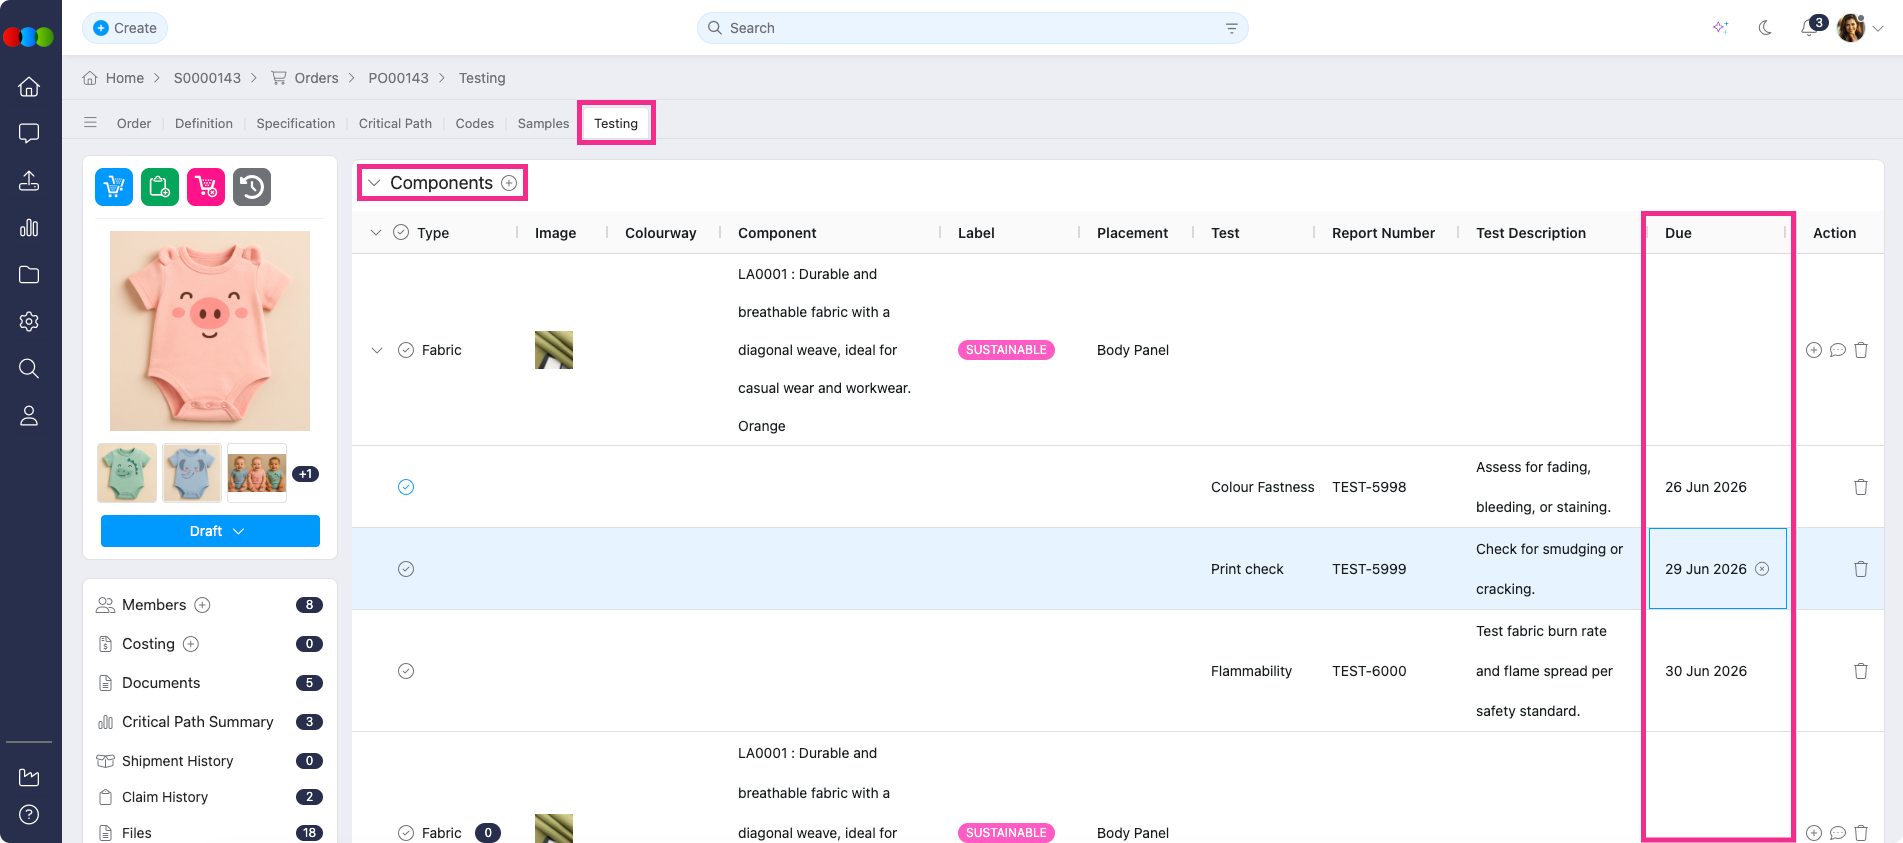This screenshot has height=843, width=1903.
Task: Open notifications bell with badge 3
Action: [1811, 27]
